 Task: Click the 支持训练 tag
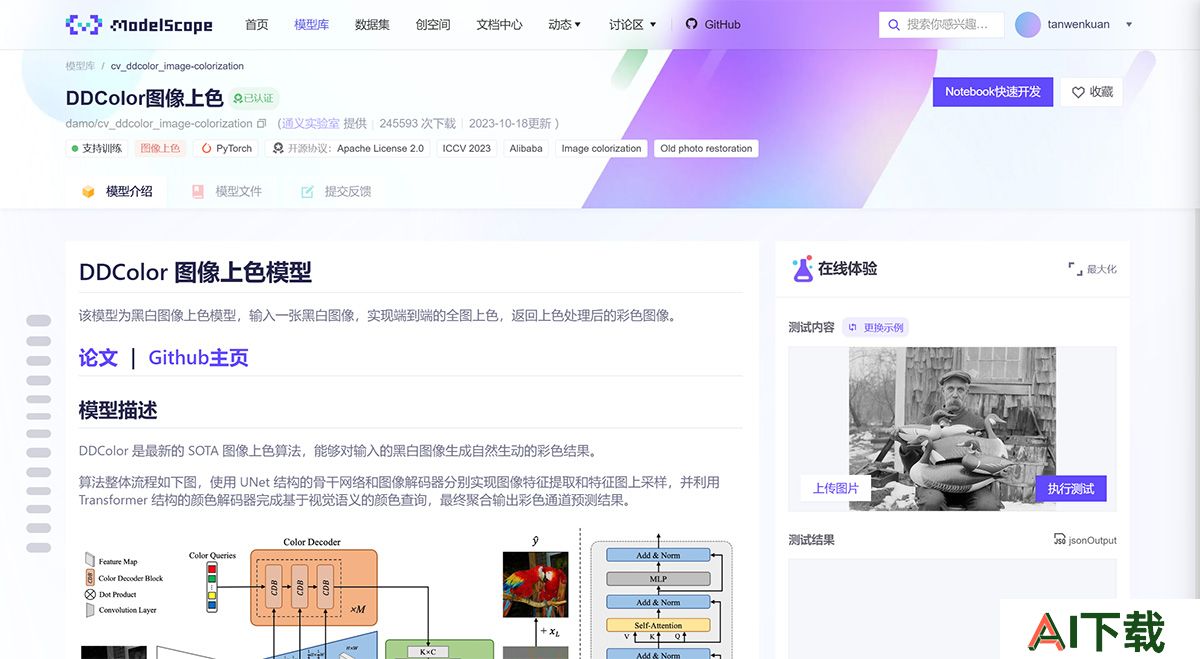97,148
